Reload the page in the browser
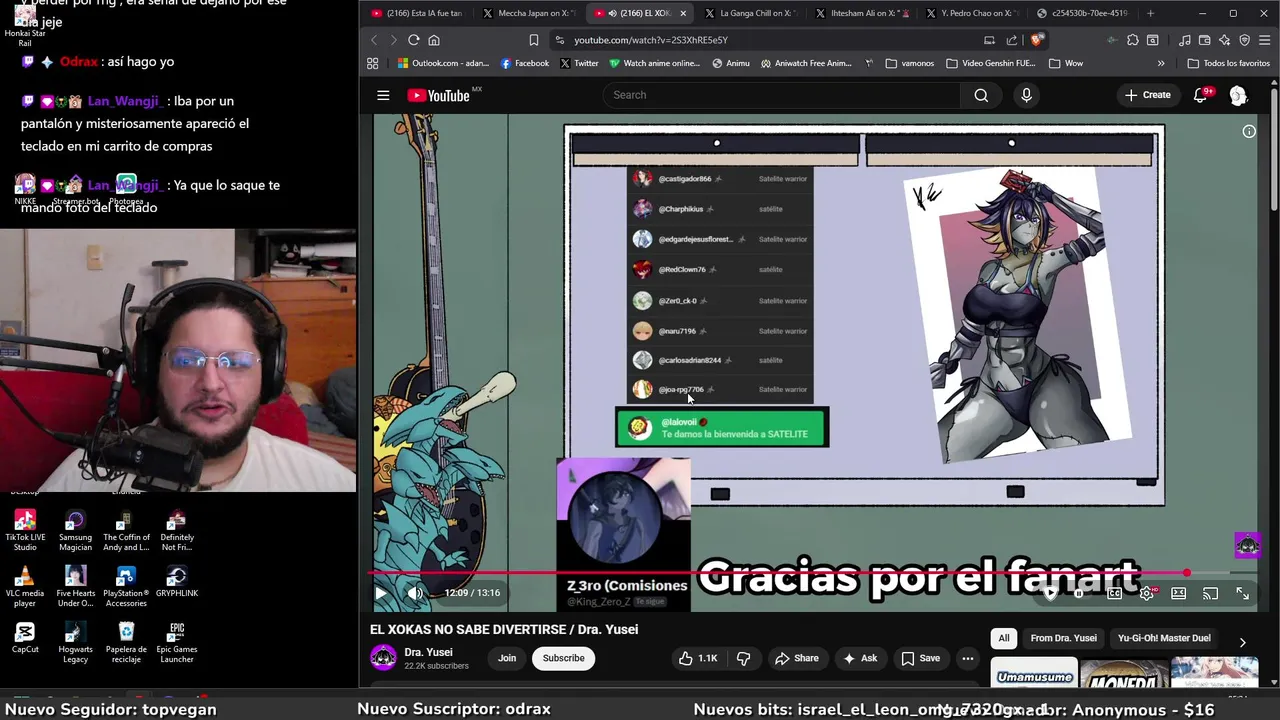This screenshot has width=1280, height=720. click(413, 40)
